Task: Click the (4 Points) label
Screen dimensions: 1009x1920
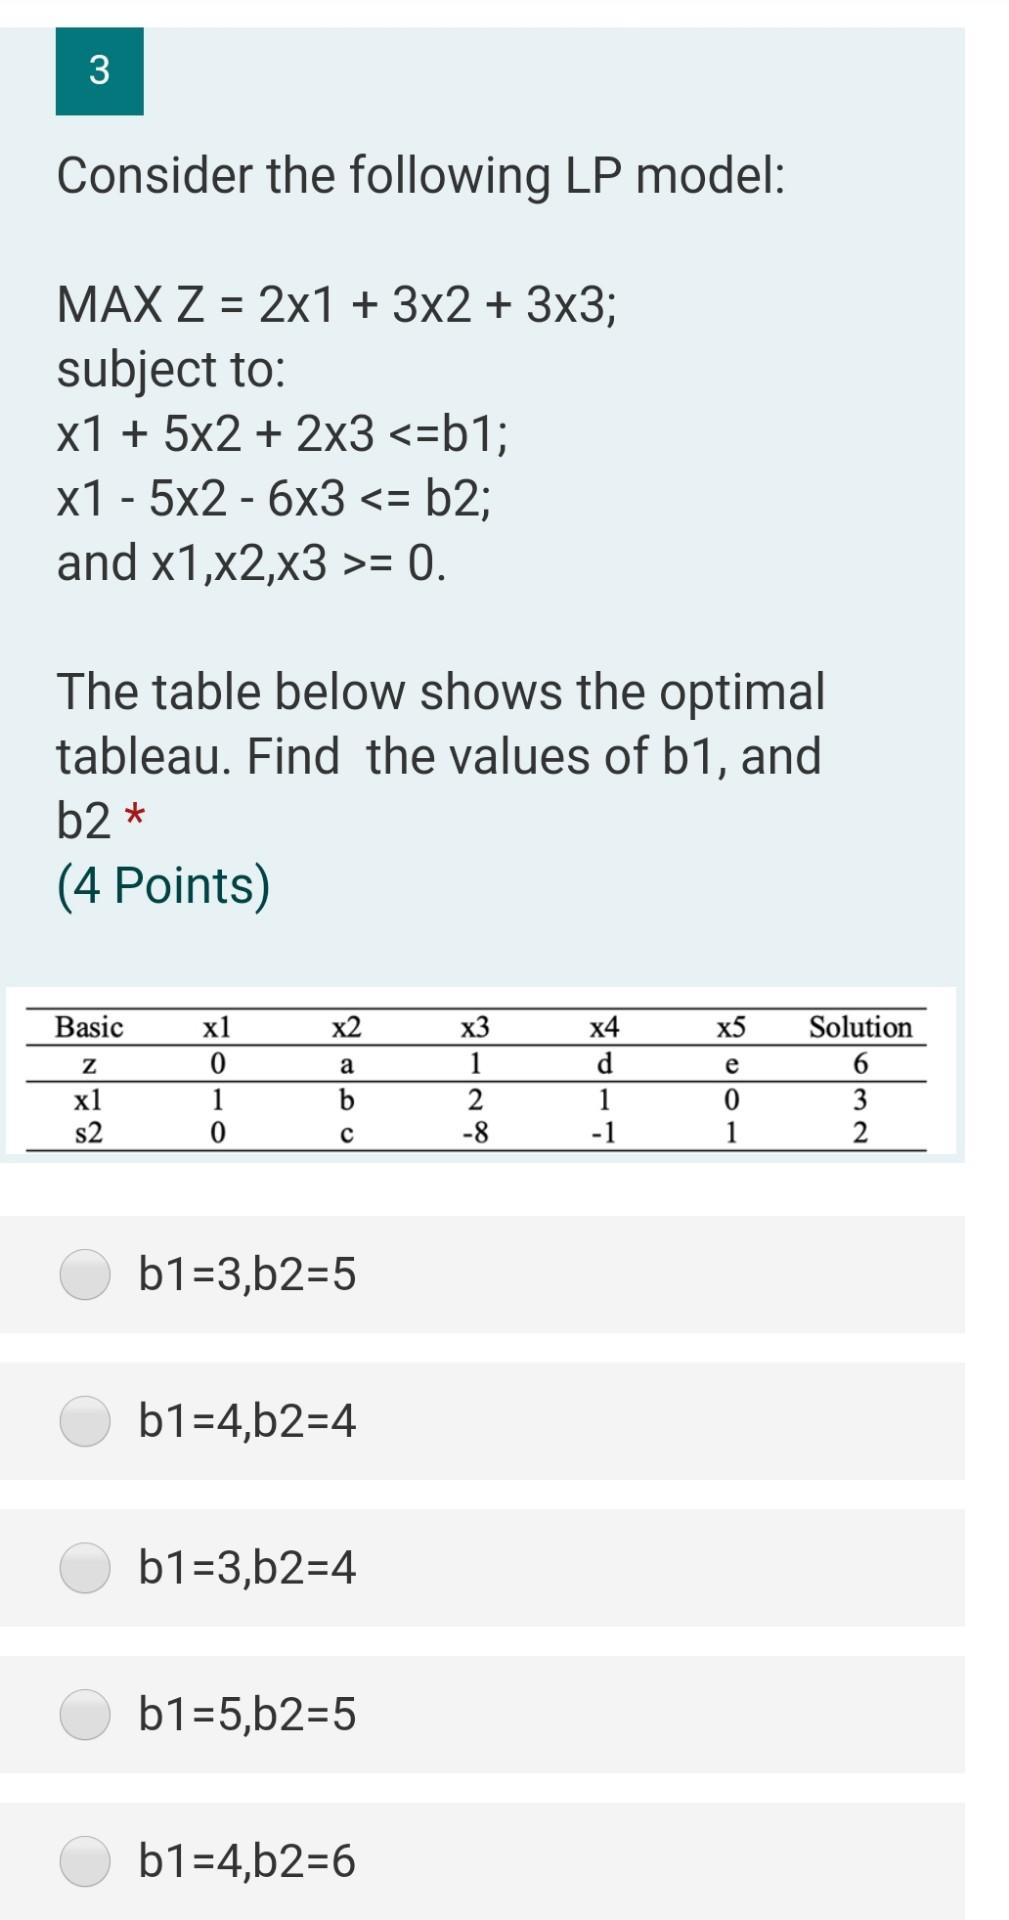Action: pos(163,882)
